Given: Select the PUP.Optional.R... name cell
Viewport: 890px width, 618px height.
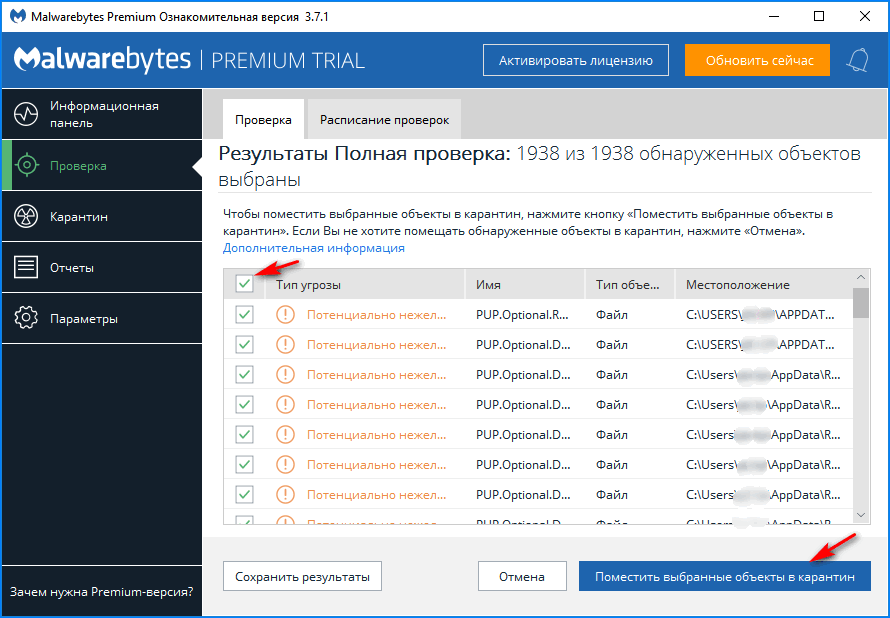Looking at the screenshot, I should click(522, 314).
